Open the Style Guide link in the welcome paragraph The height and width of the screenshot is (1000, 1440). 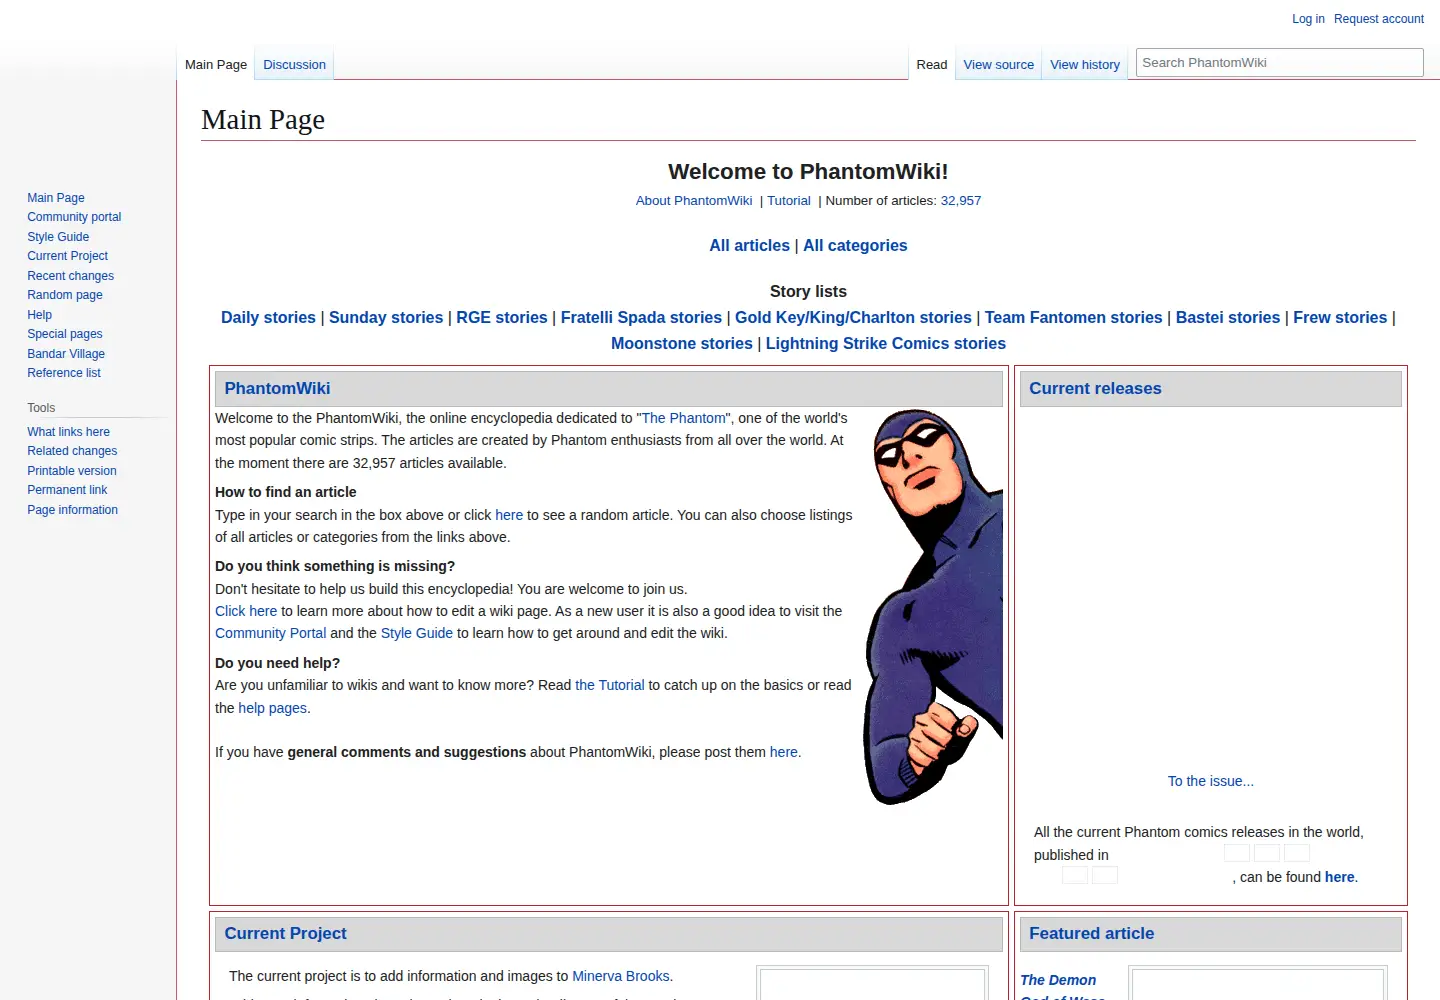coord(417,633)
